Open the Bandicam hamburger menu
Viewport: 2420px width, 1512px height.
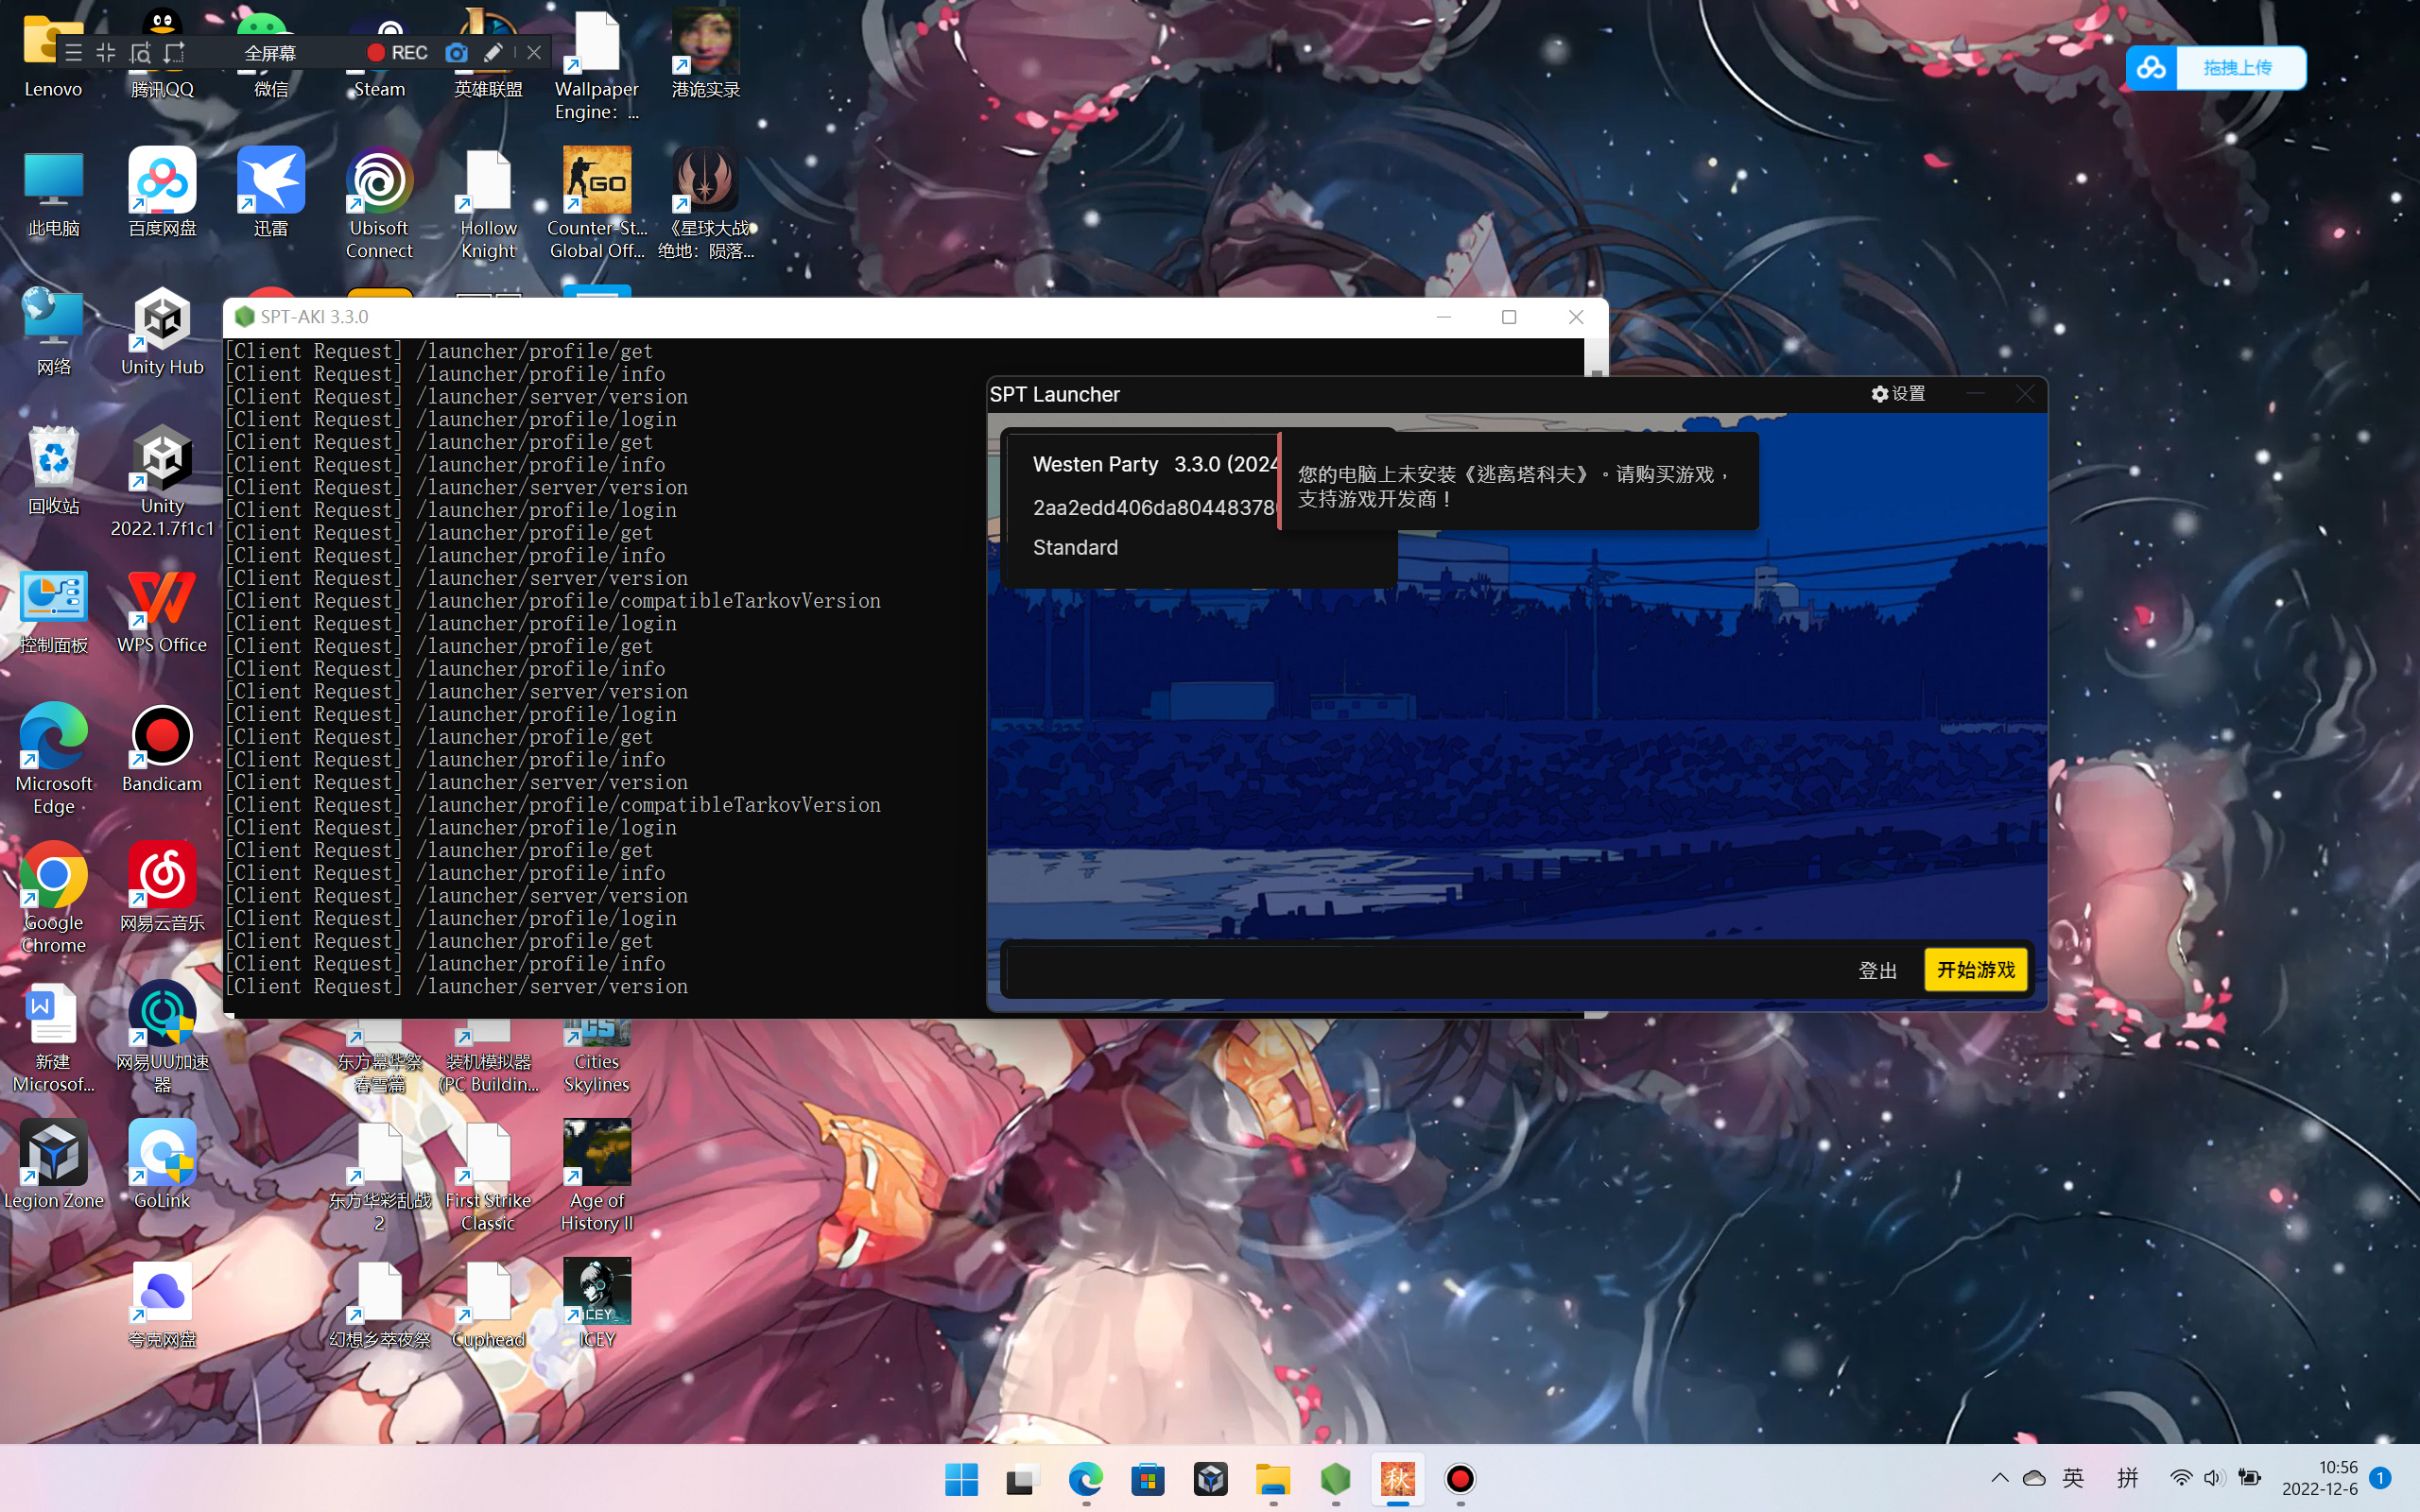tap(73, 53)
